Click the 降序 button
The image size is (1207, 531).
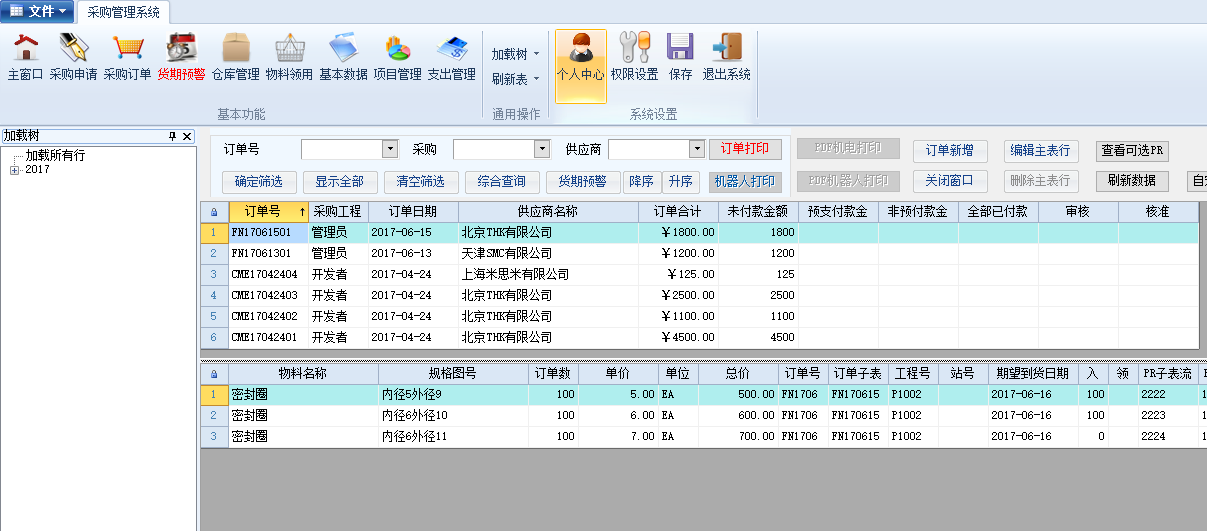641,182
